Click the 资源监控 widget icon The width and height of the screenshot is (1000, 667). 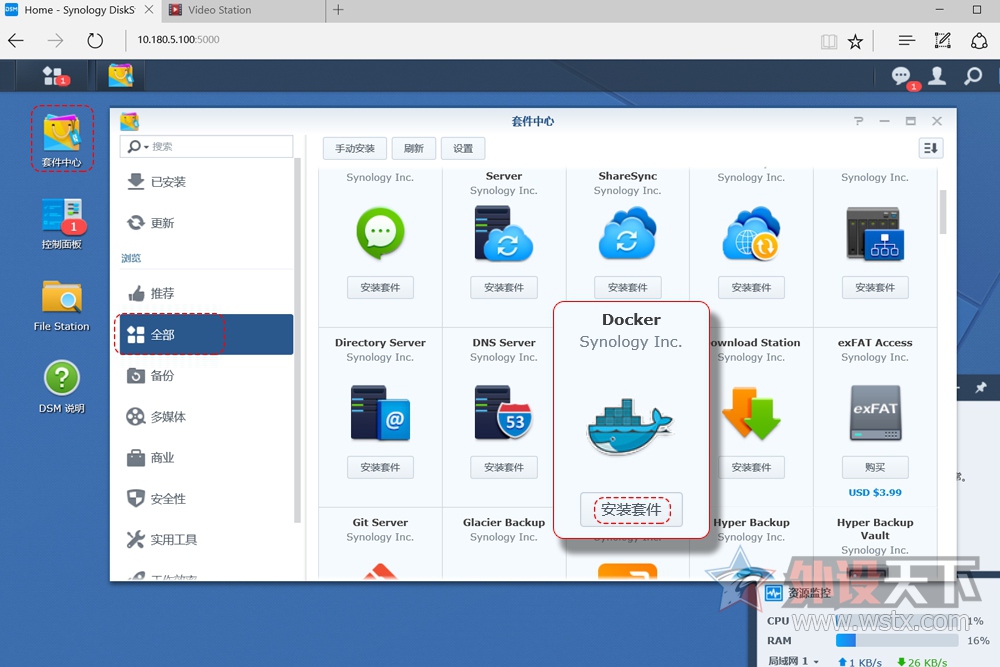pyautogui.click(x=774, y=593)
